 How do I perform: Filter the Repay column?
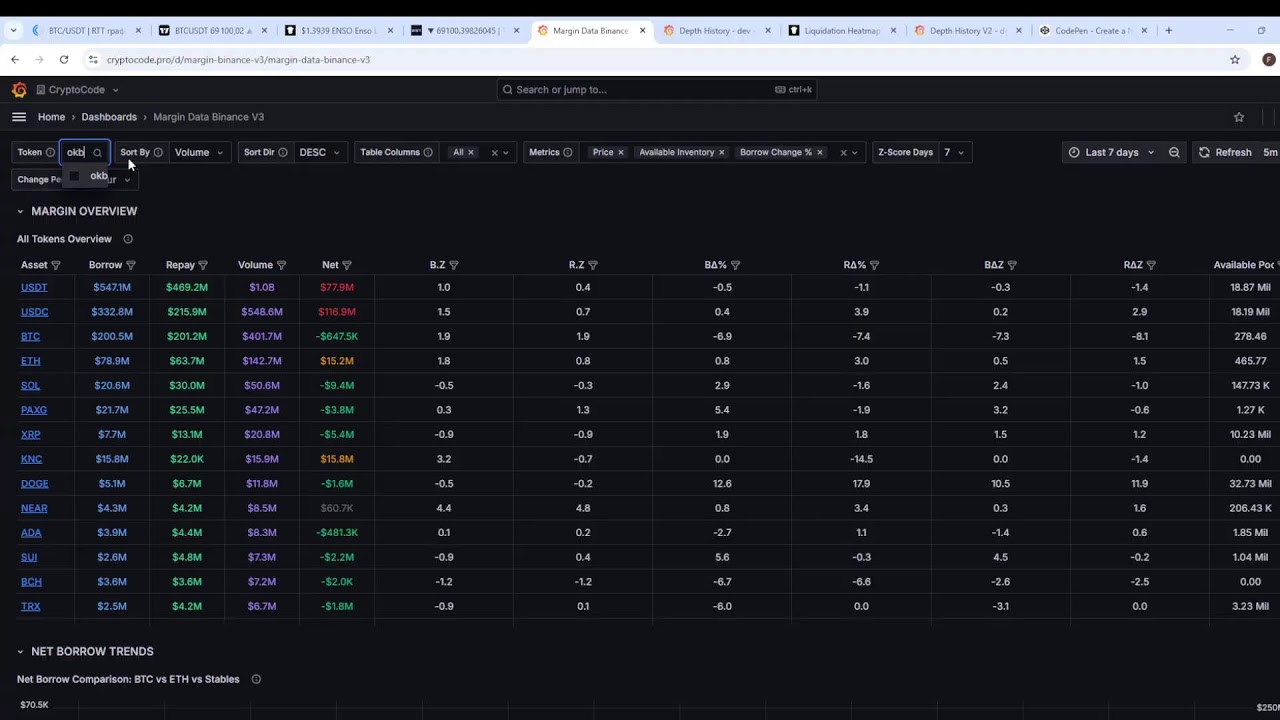pyautogui.click(x=203, y=265)
